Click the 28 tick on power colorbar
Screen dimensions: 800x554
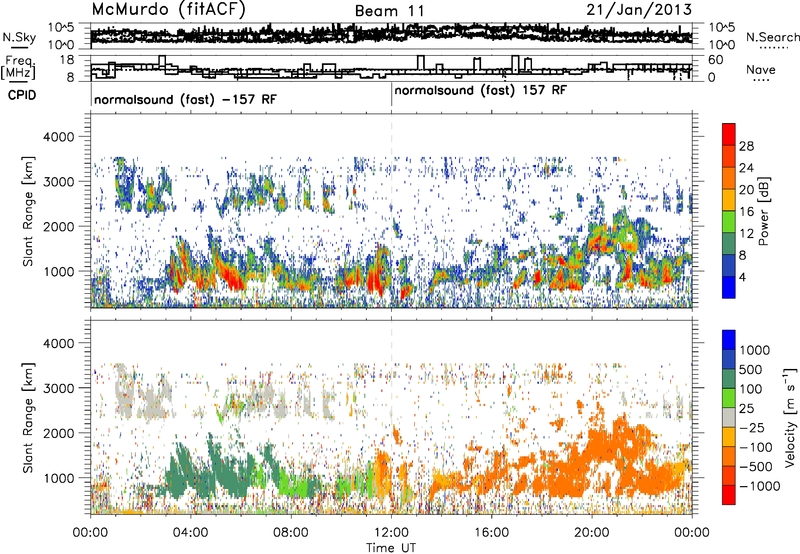tap(746, 146)
